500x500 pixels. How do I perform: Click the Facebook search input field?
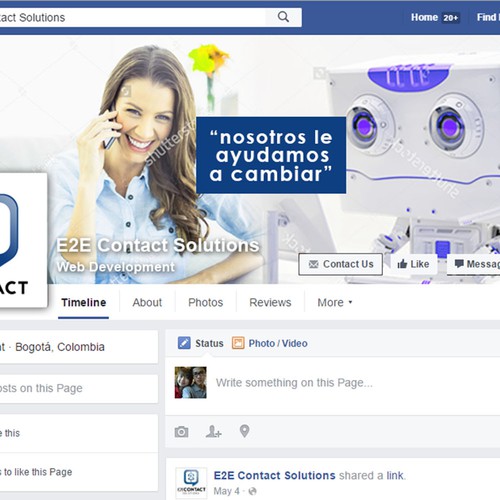133,17
